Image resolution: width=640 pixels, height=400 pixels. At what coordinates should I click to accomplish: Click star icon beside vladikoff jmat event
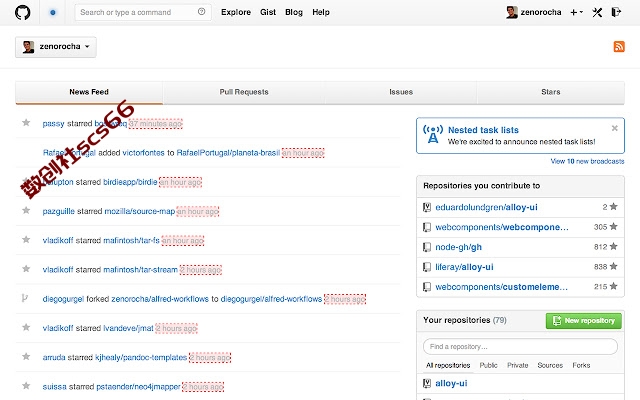[26, 327]
